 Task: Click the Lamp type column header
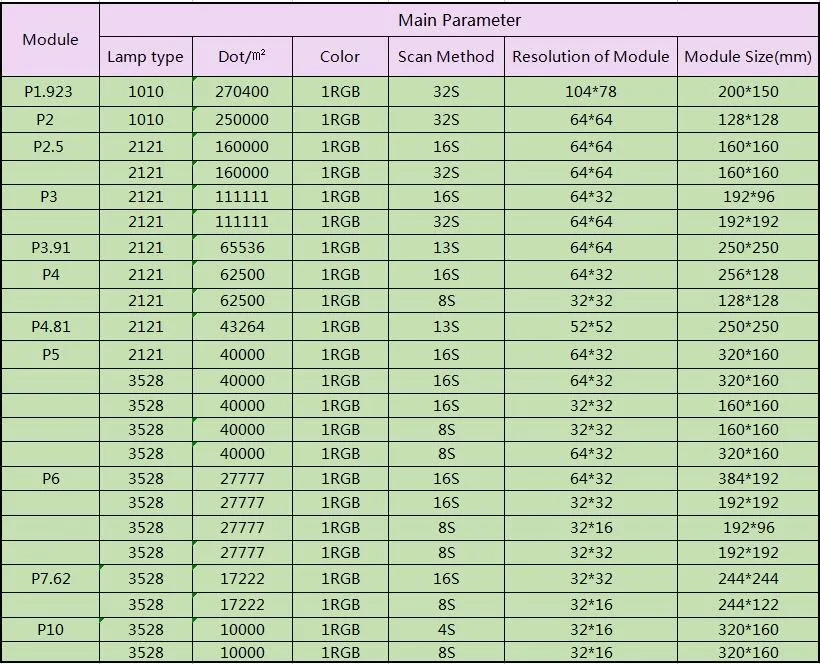145,56
